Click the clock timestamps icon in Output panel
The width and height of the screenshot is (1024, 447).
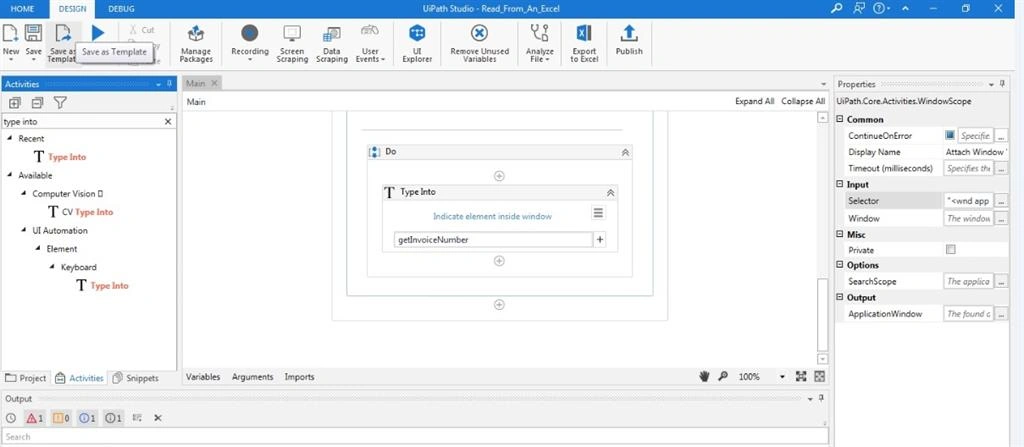(10, 418)
